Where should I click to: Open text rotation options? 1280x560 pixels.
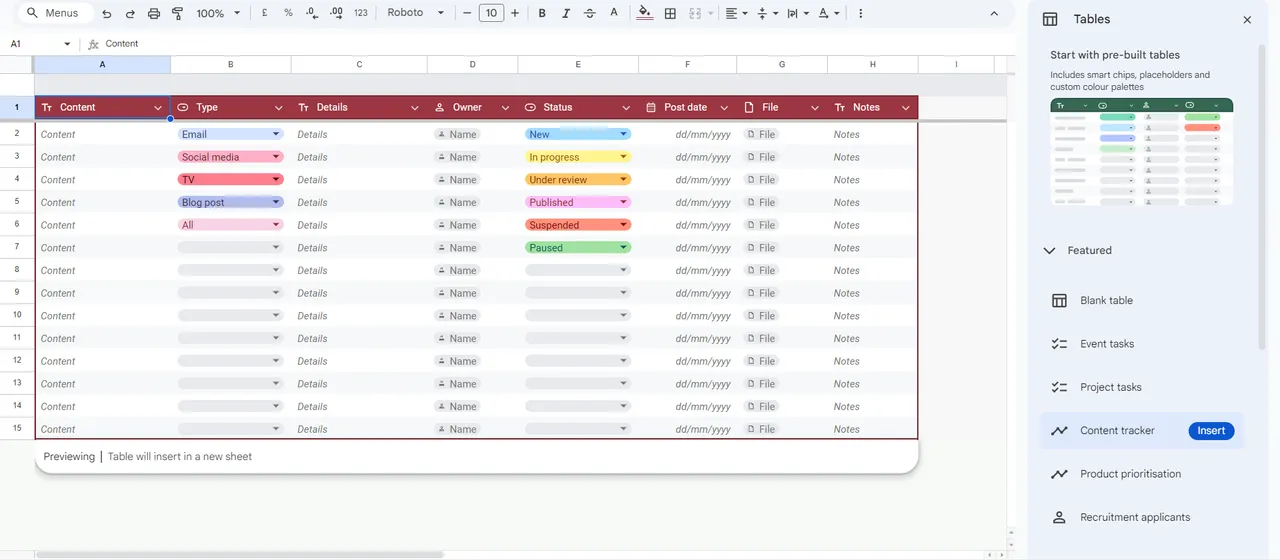pos(828,14)
